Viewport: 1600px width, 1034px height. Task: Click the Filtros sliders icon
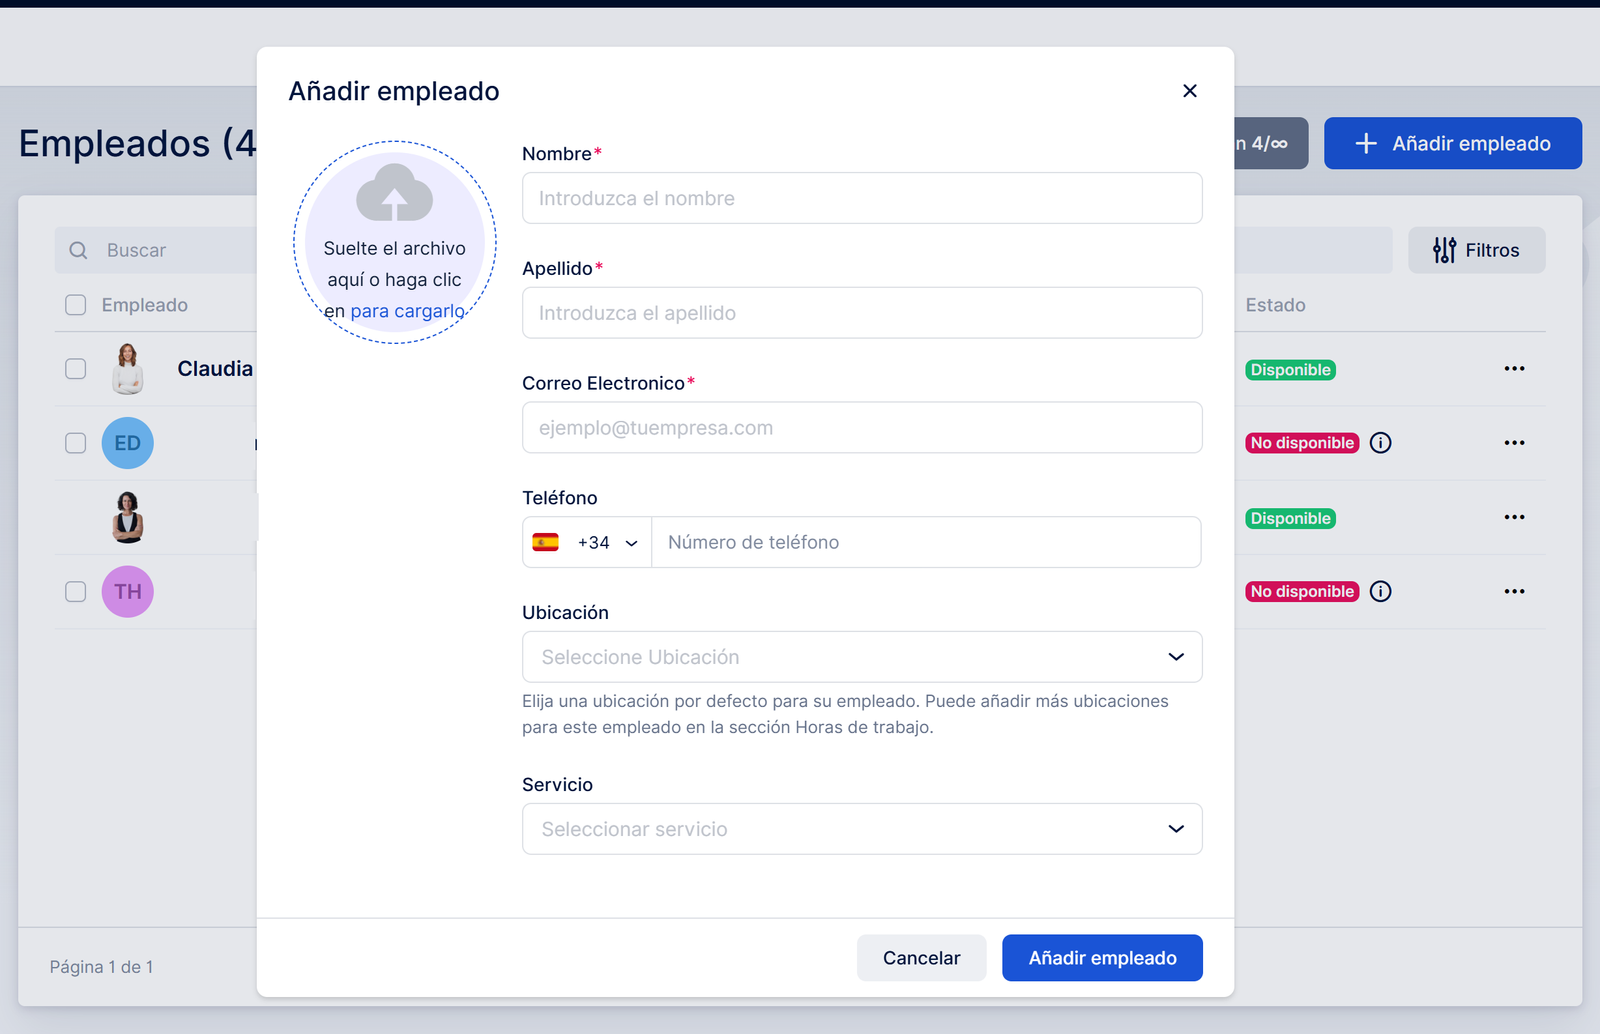coord(1444,250)
